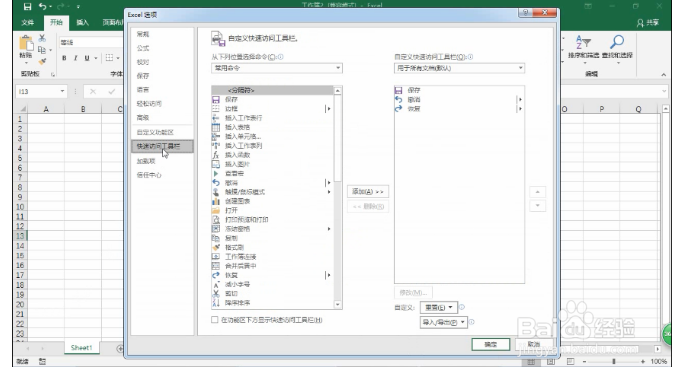Select 创建图表 create chart command
Viewport: 675px width, 373px height.
point(272,202)
